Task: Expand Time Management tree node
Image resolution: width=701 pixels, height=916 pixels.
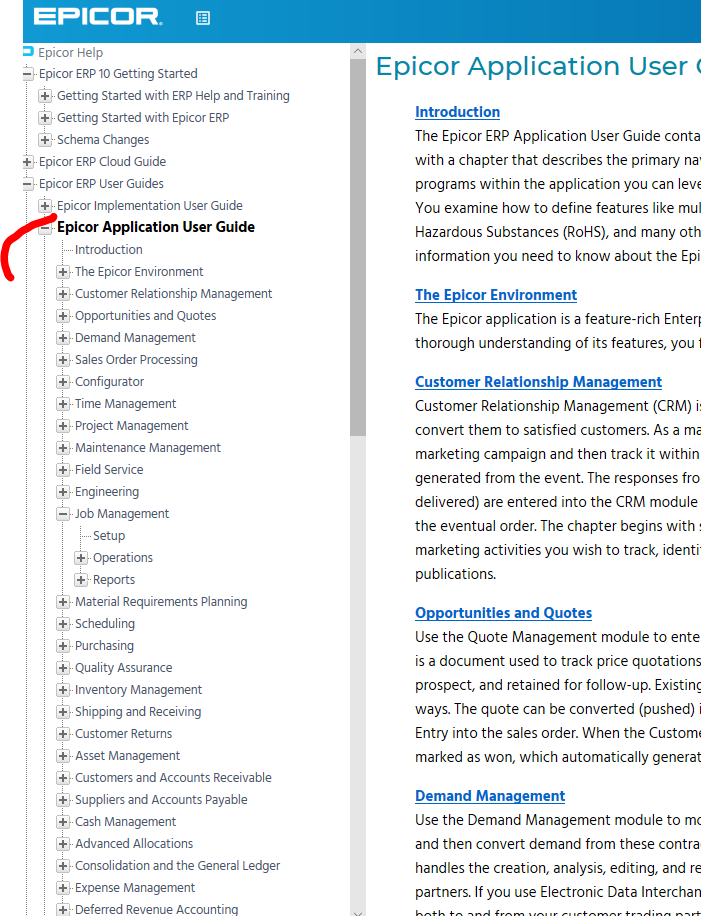Action: (63, 404)
